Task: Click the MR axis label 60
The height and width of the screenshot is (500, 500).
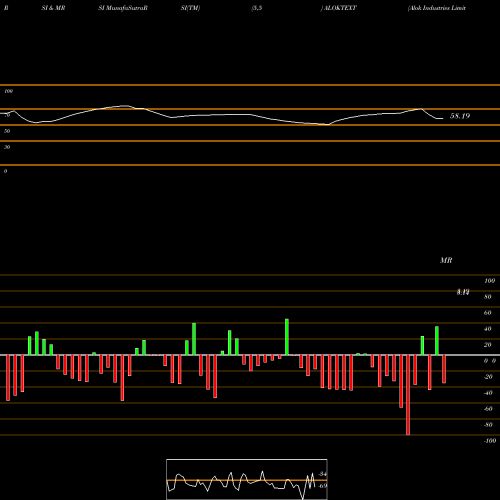Action: pos(488,313)
